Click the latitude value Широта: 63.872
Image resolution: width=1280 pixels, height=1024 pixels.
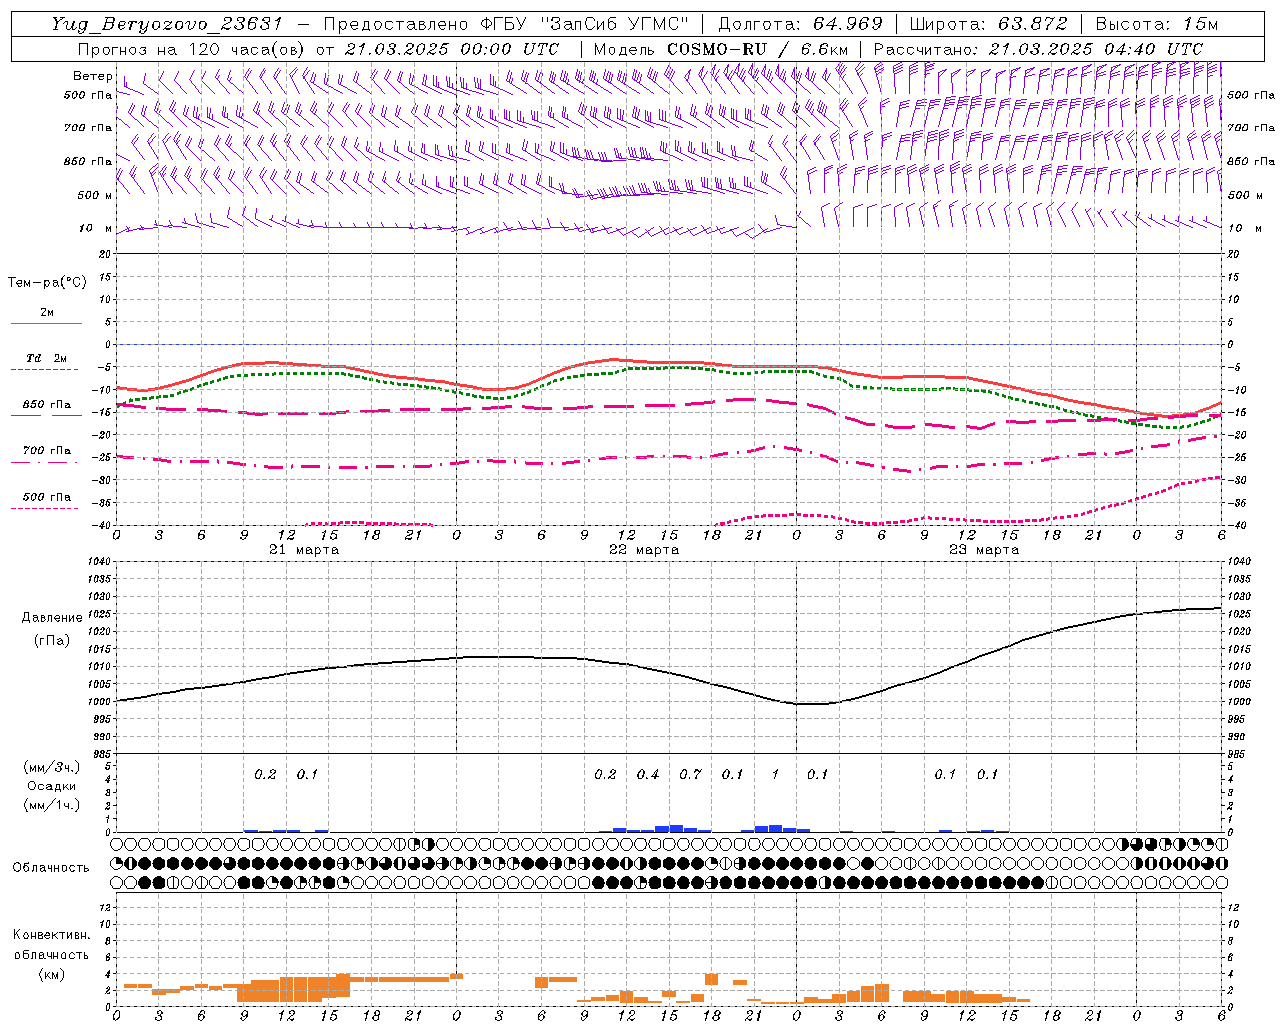pyautogui.click(x=988, y=24)
